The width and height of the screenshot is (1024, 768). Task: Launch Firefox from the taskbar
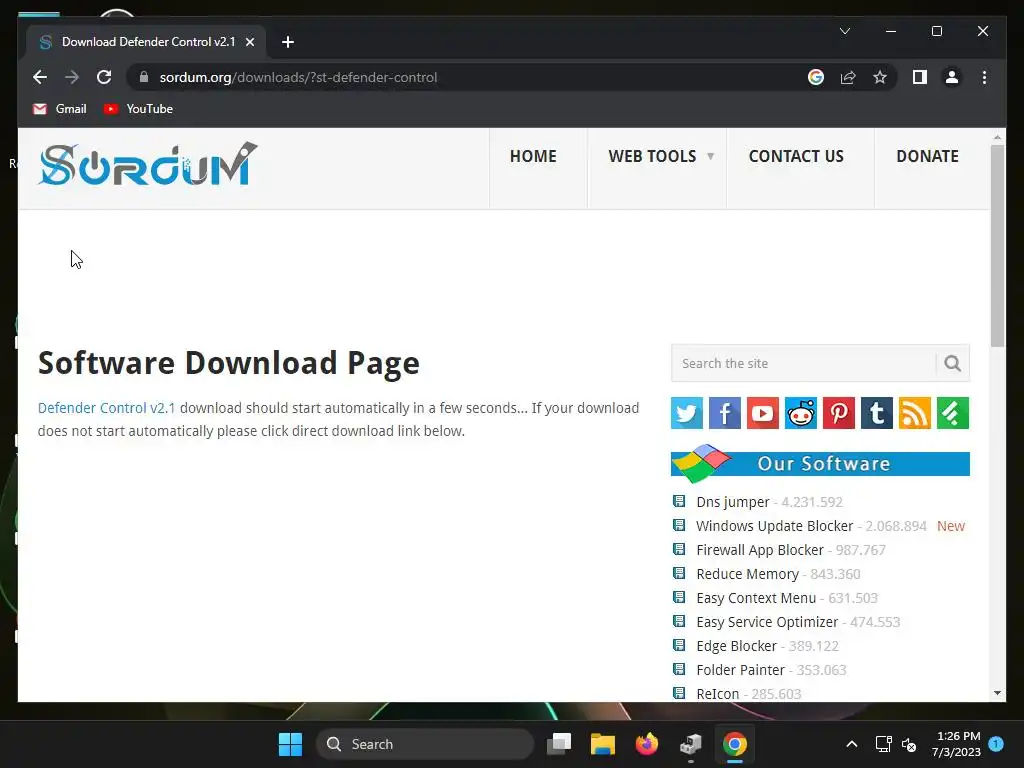point(647,744)
